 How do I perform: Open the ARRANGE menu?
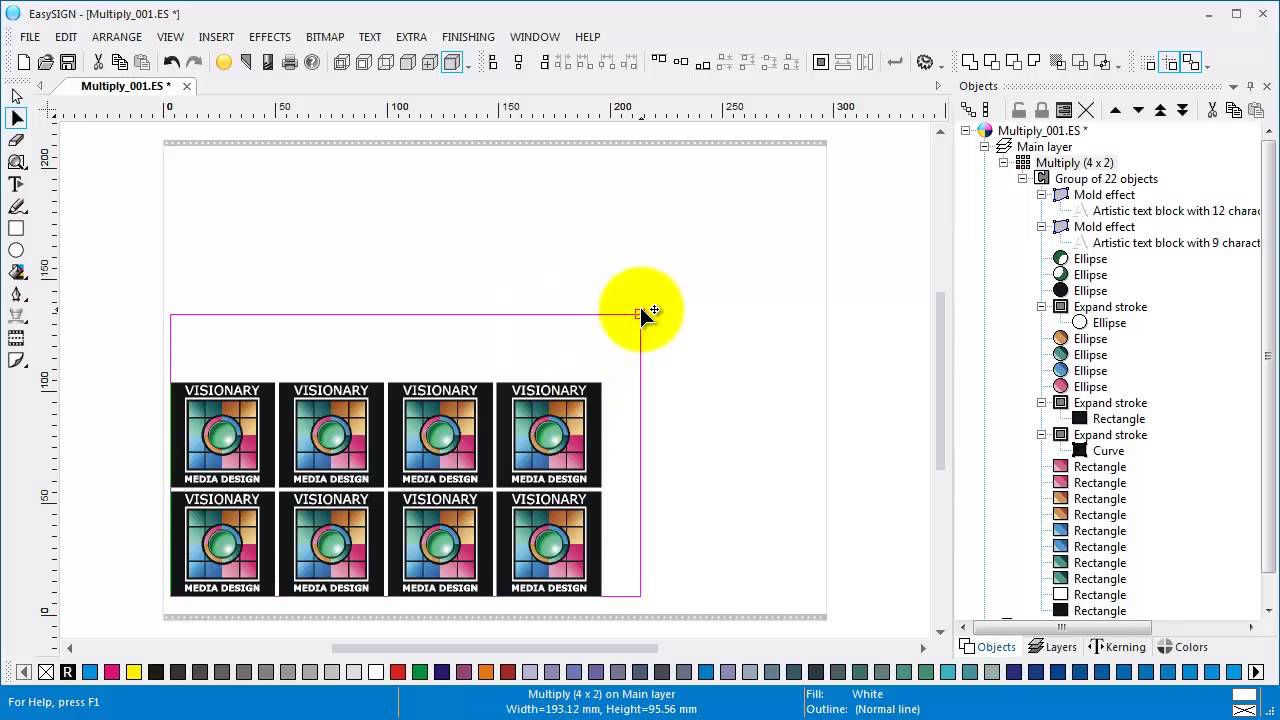point(117,37)
